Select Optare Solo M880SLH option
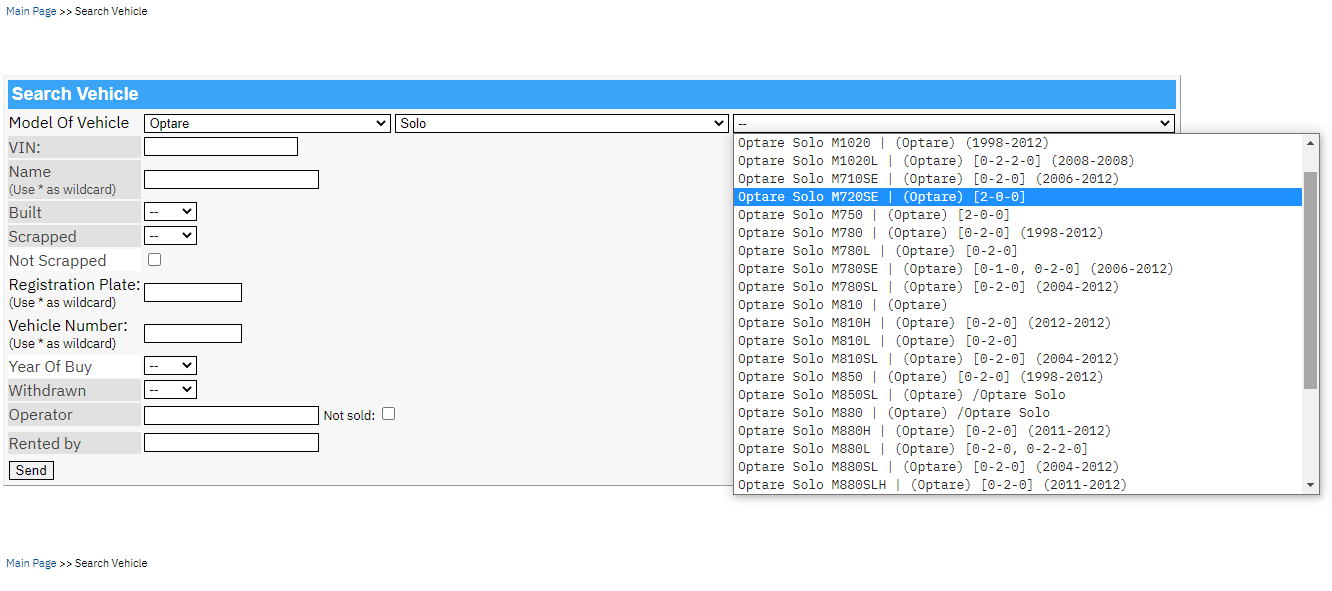The height and width of the screenshot is (591, 1332). point(1018,485)
